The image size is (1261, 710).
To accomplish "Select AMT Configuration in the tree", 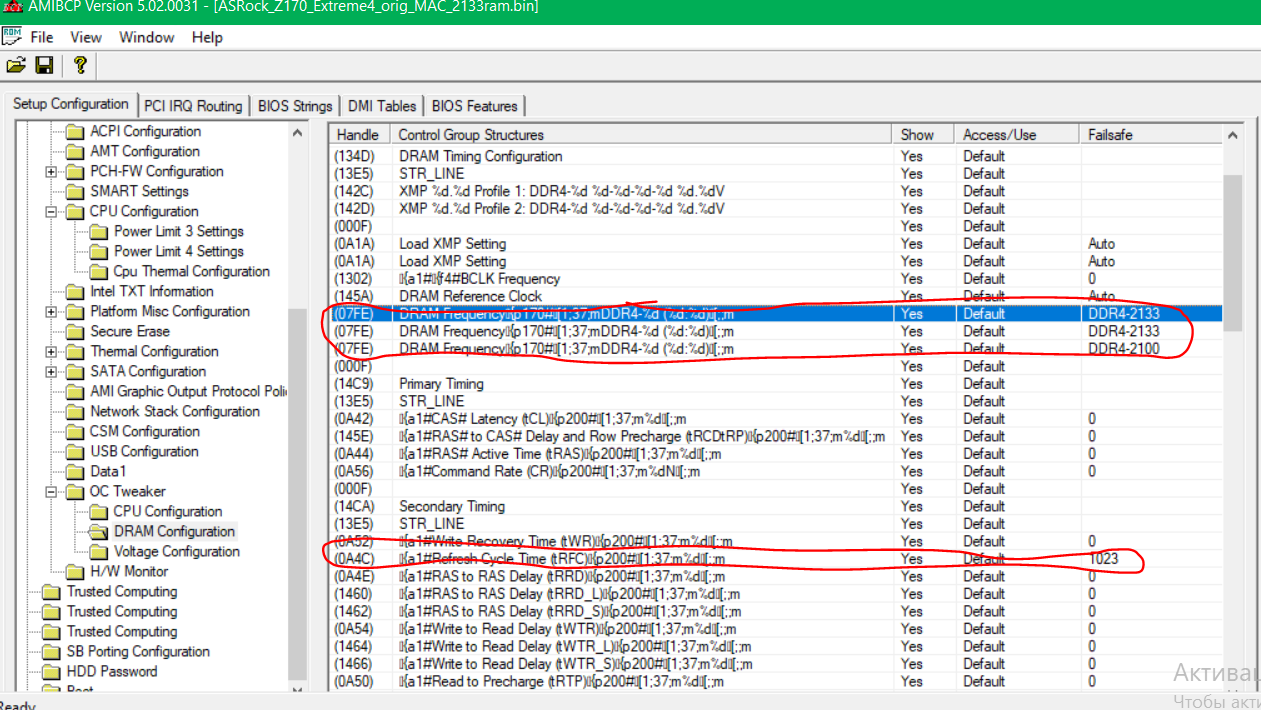I will coord(145,151).
